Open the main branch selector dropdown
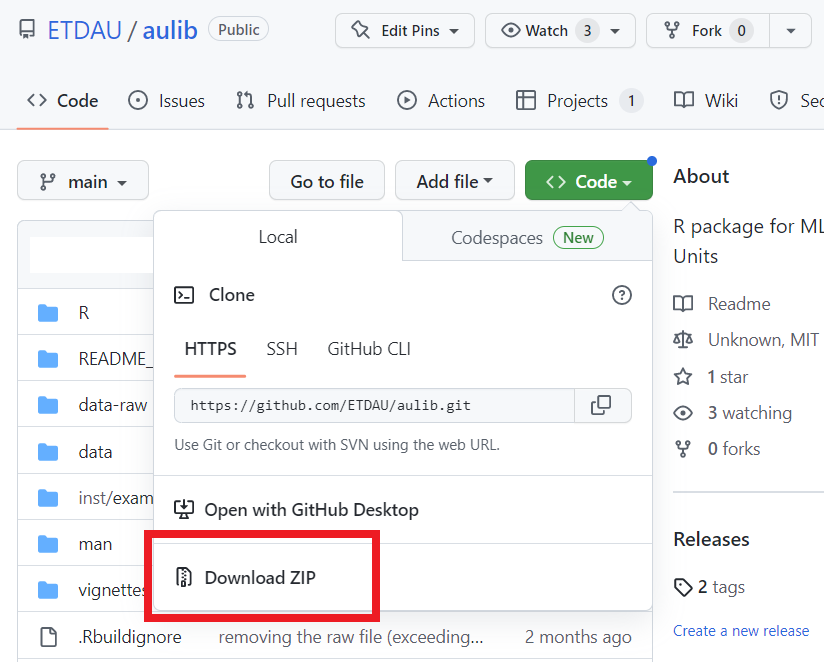Screen dimensions: 824x662 pyautogui.click(x=83, y=180)
